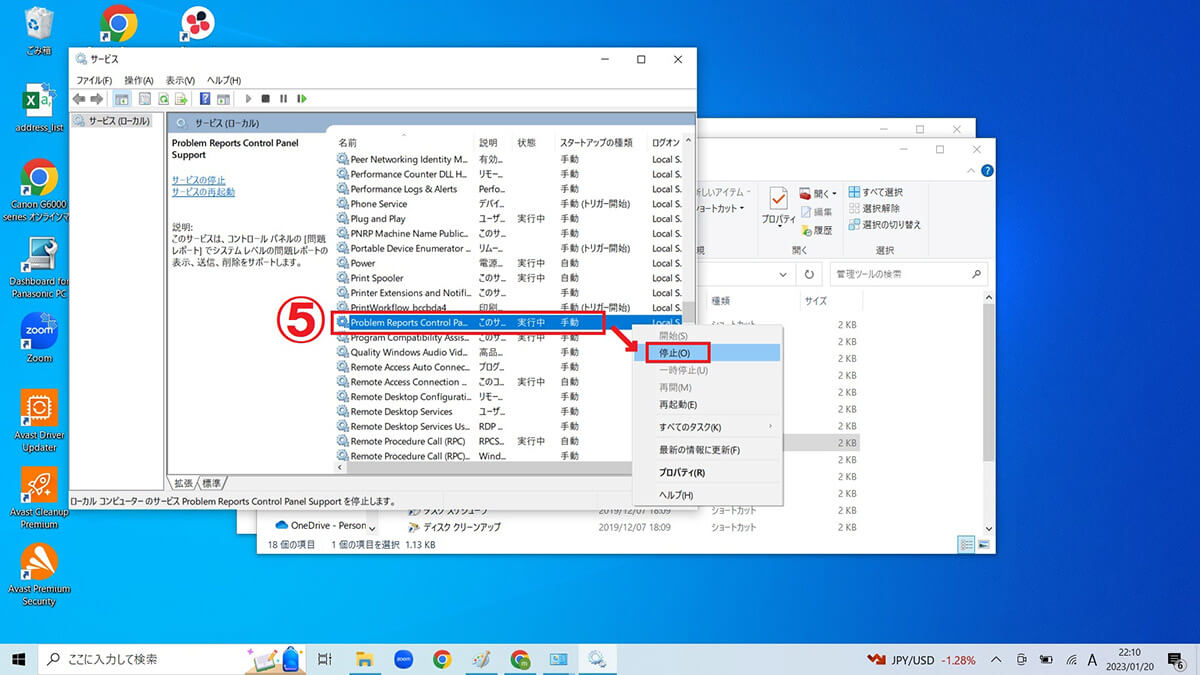Open Avast Premium Security desktop icon
This screenshot has width=1200, height=675.
click(x=39, y=575)
